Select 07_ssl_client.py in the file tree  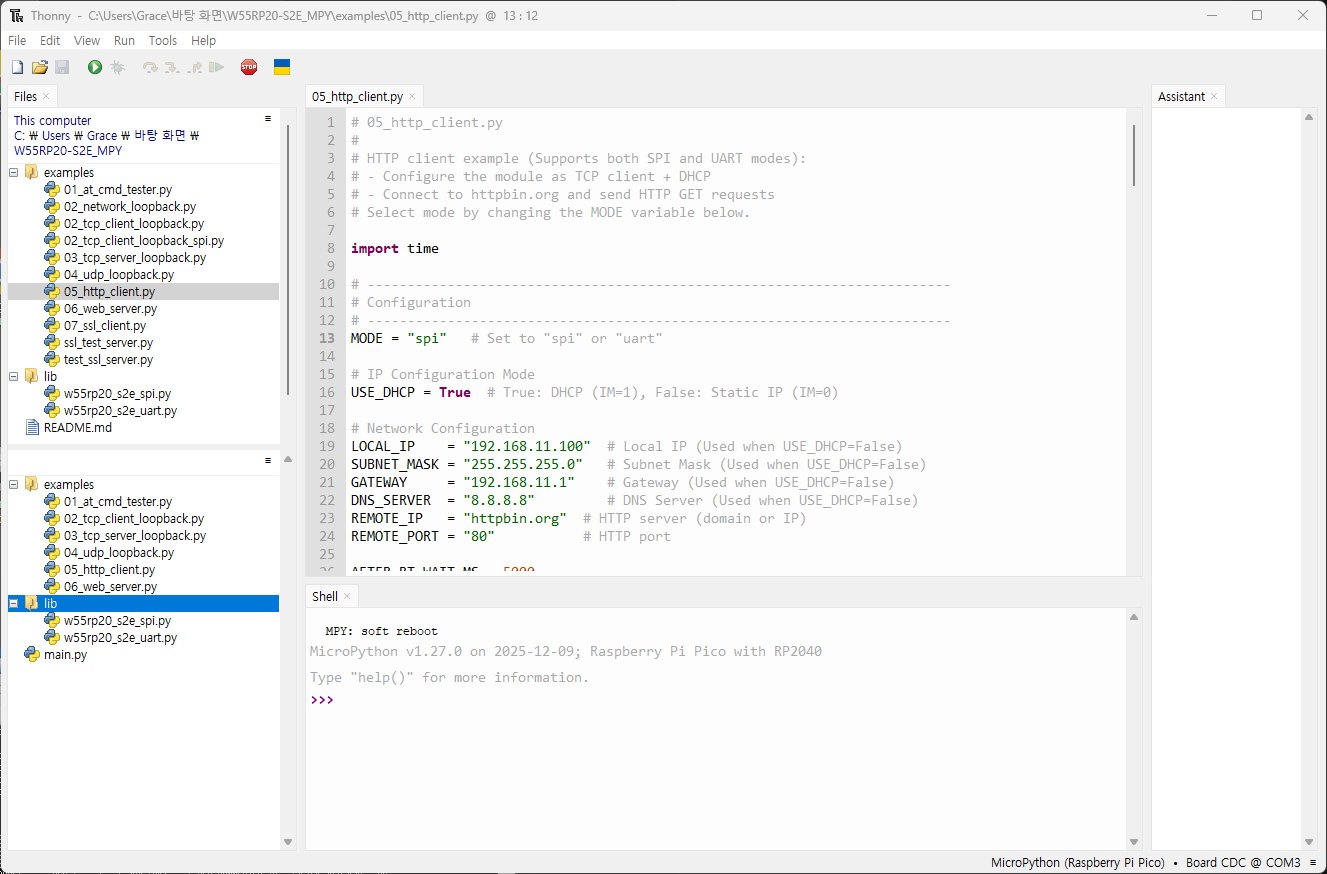tap(105, 326)
